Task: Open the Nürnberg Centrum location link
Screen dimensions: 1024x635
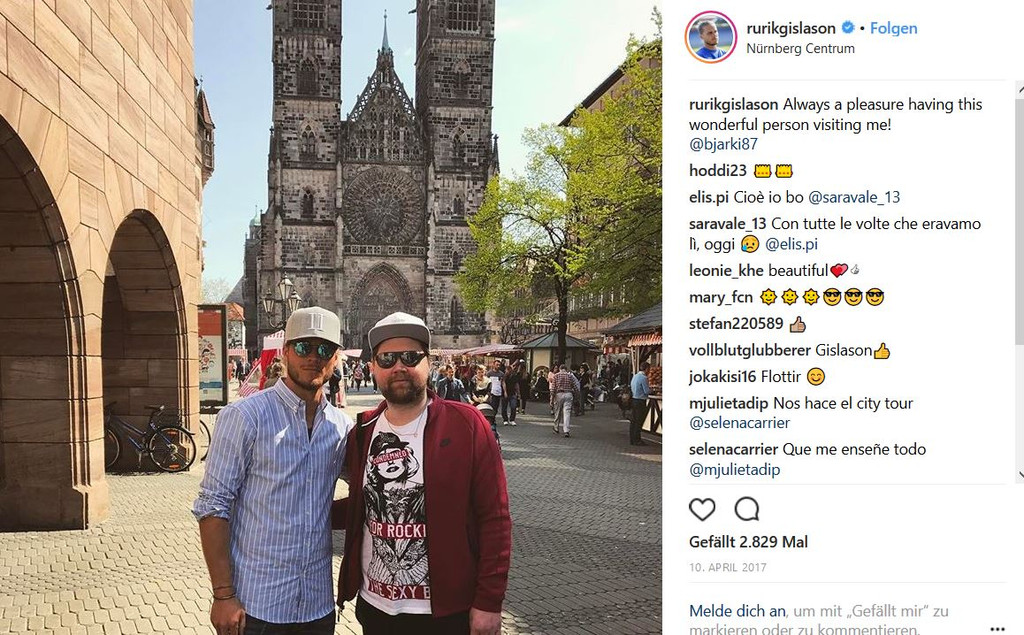Action: [x=800, y=48]
